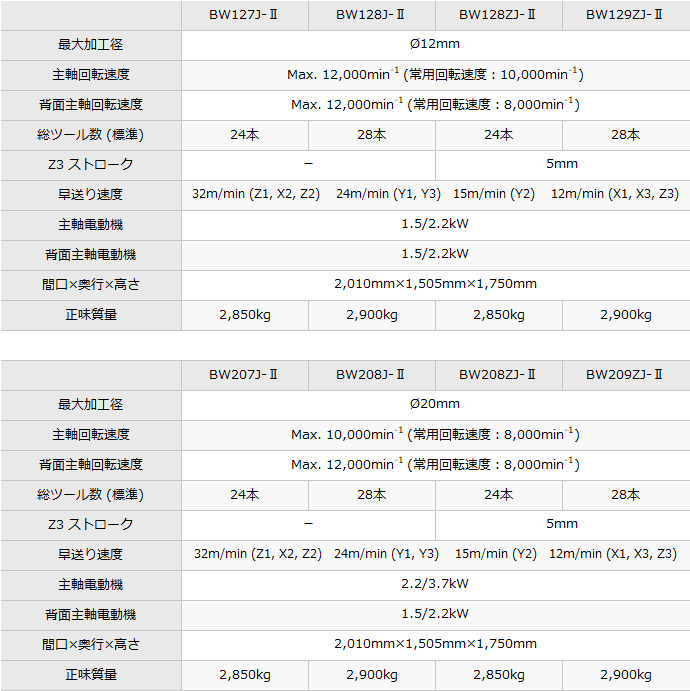Image resolution: width=690 pixels, height=691 pixels.
Task: Select the BW209ZJ-Ⅱ column header
Action: point(624,375)
